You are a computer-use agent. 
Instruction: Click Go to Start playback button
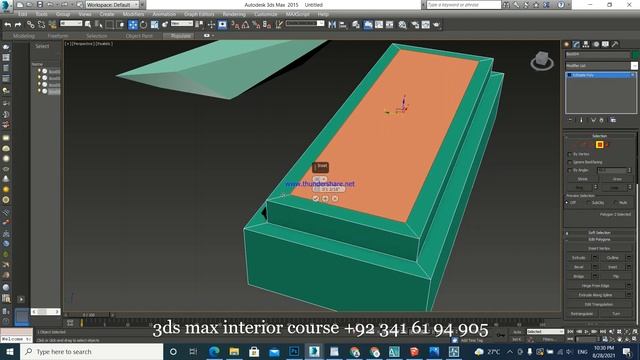coord(570,332)
